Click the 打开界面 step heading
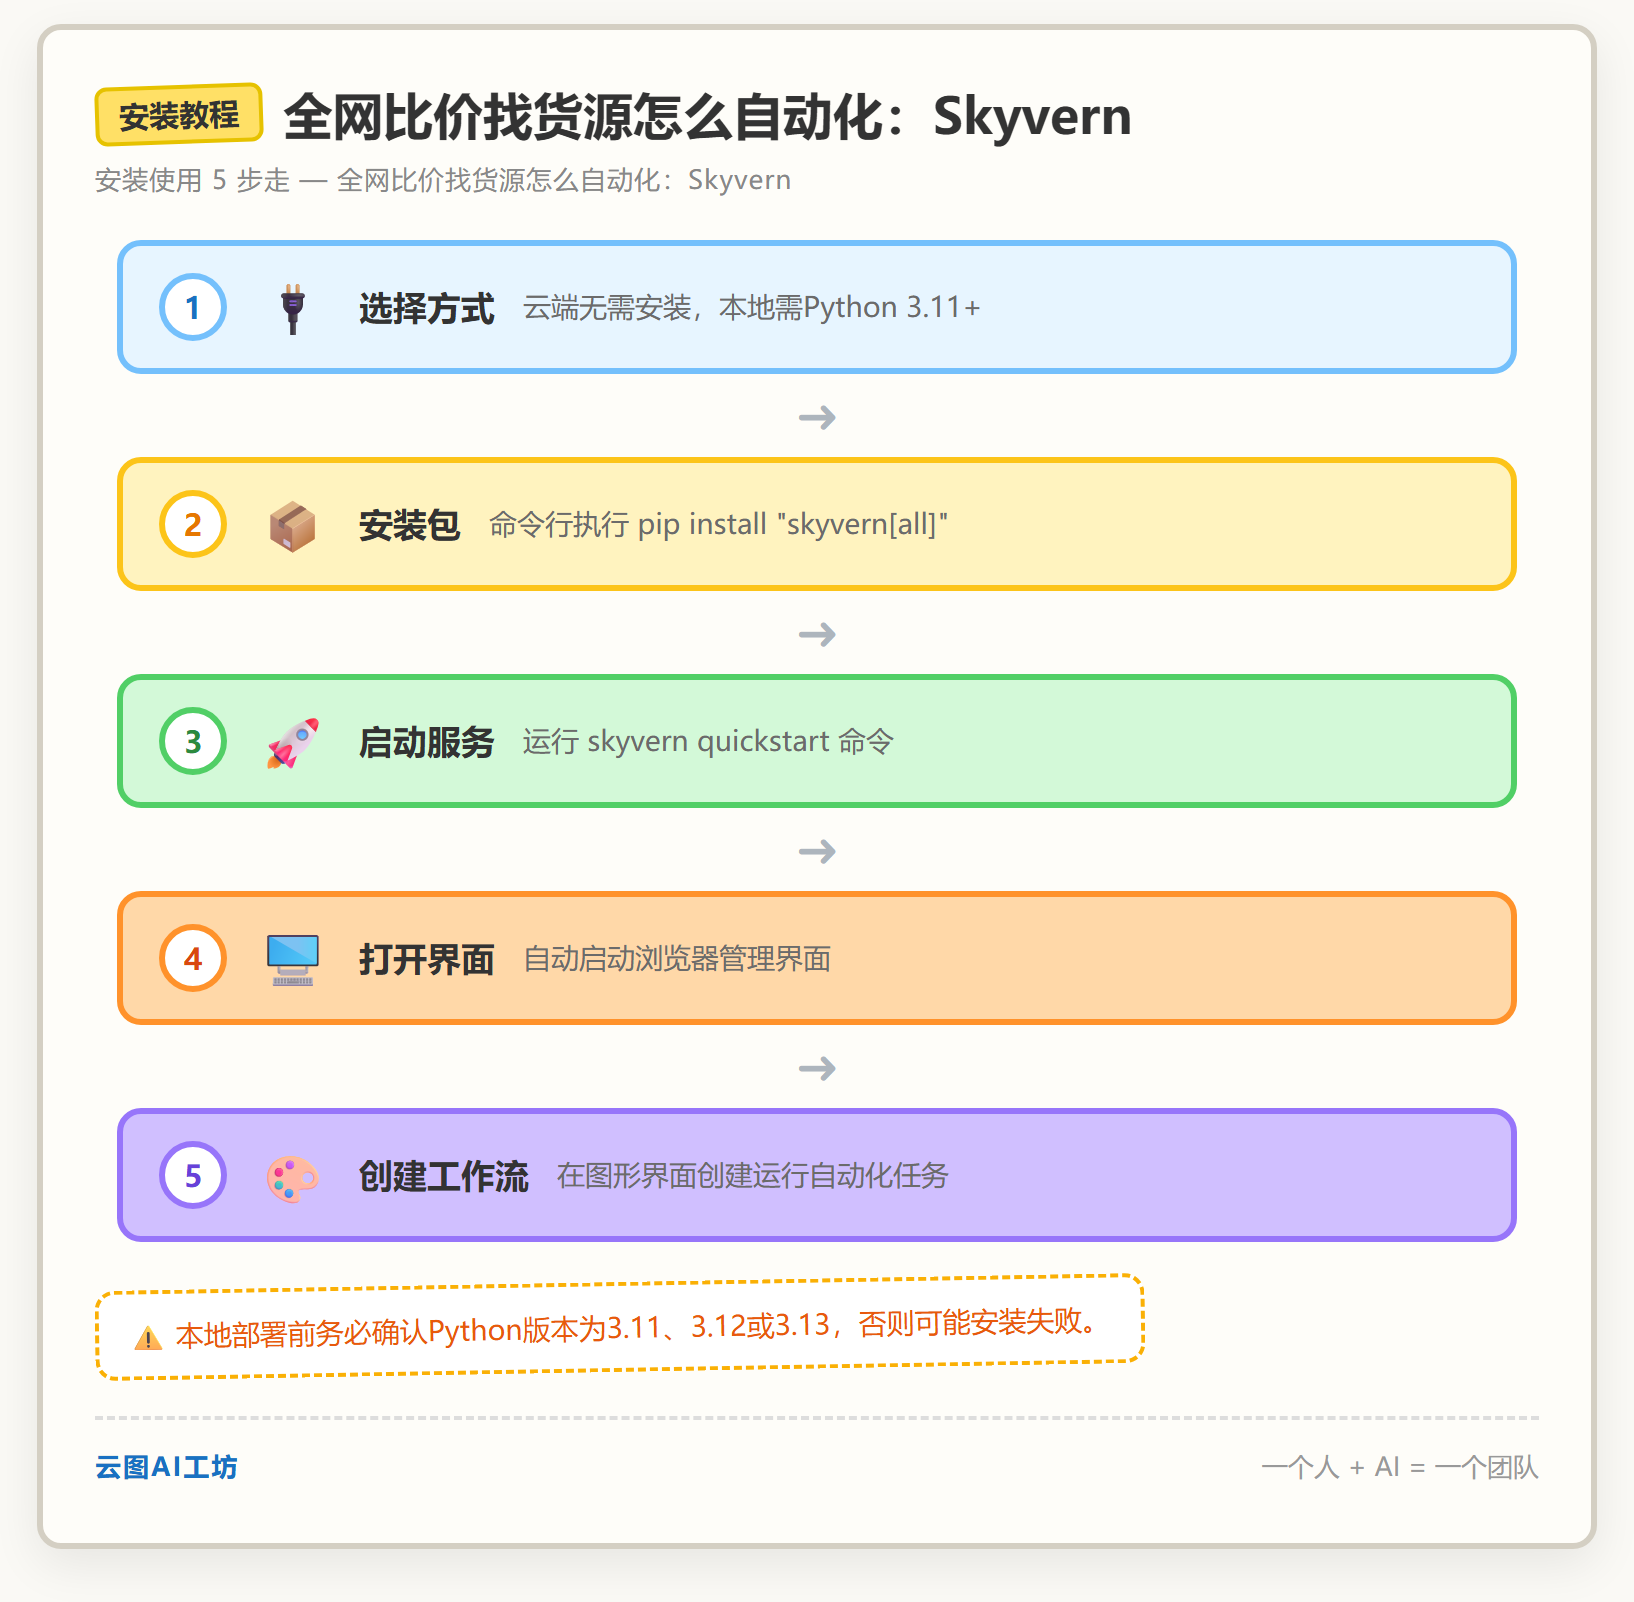 pyautogui.click(x=427, y=959)
